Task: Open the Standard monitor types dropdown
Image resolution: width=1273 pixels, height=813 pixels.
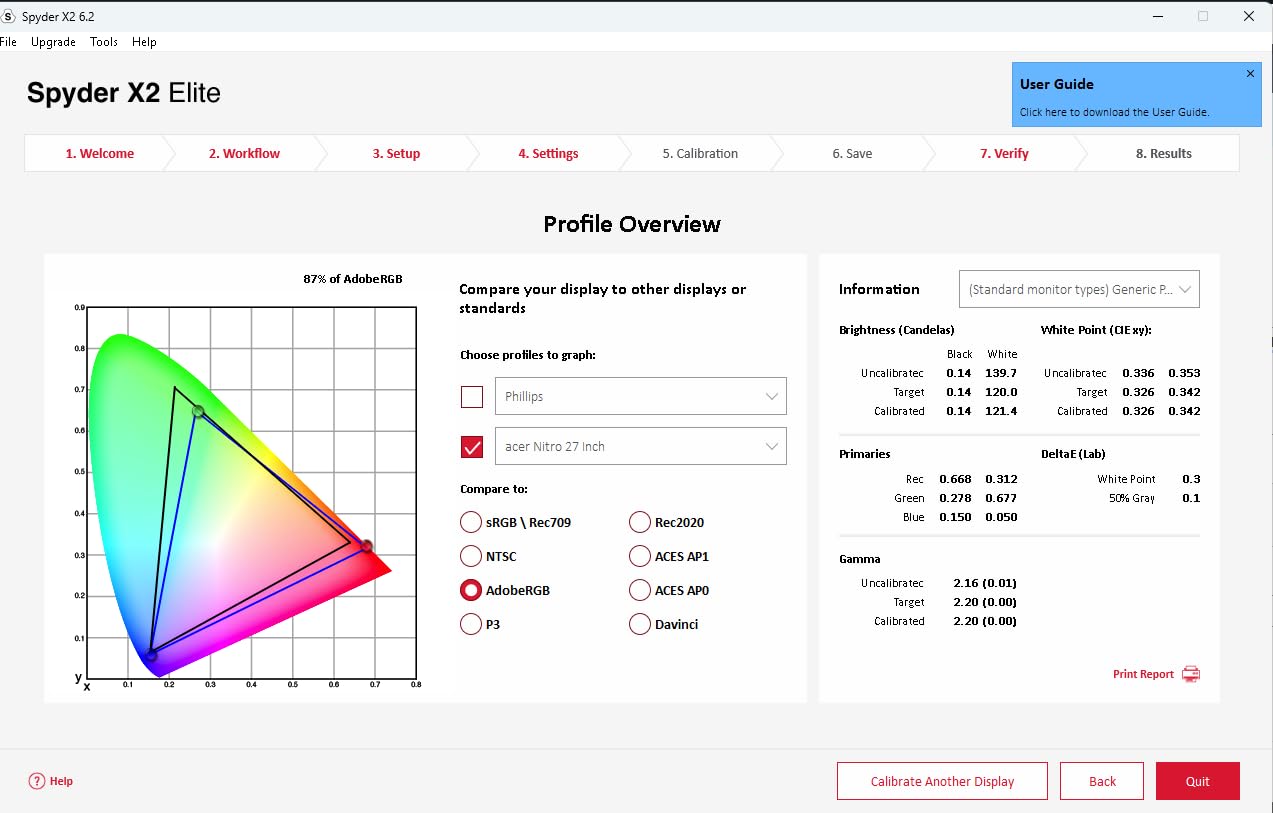Action: 1078,289
